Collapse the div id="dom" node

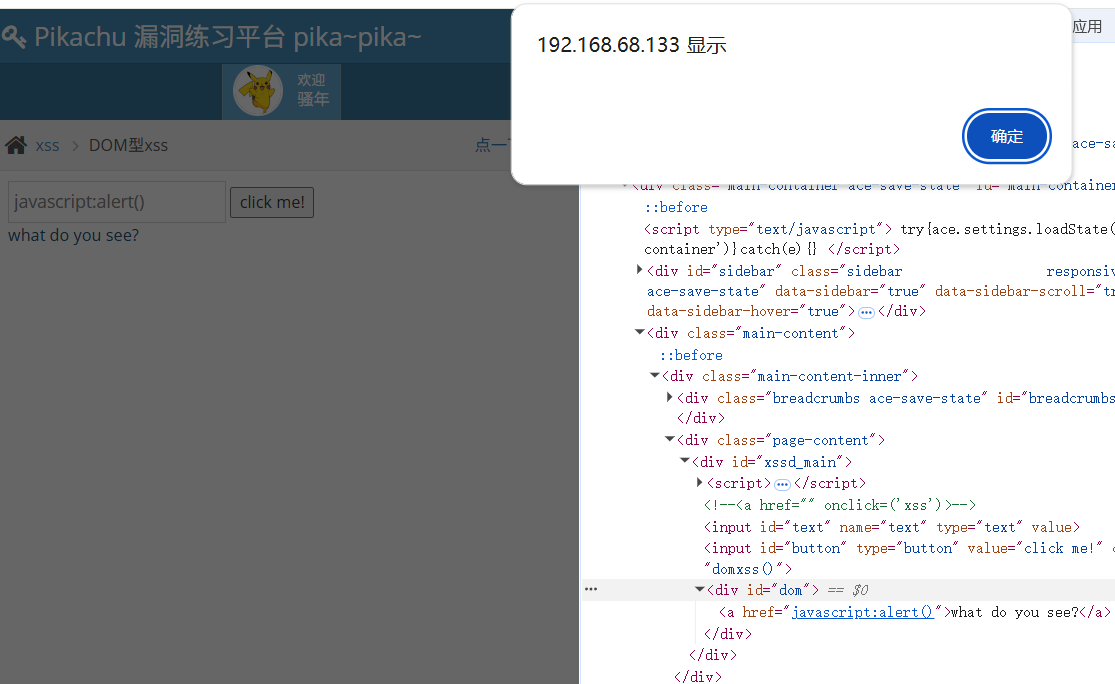[x=699, y=589]
